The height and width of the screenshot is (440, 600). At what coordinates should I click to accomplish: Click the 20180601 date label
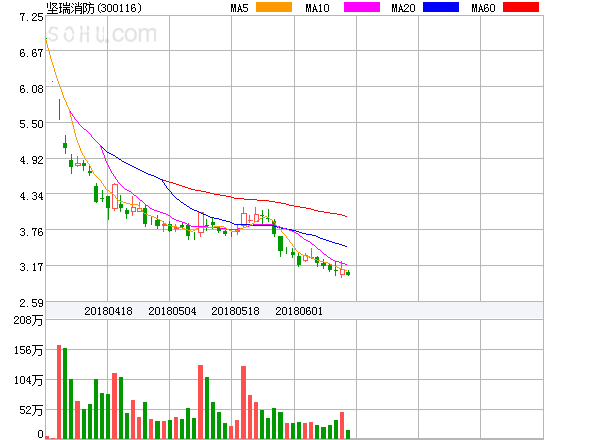pos(299,311)
